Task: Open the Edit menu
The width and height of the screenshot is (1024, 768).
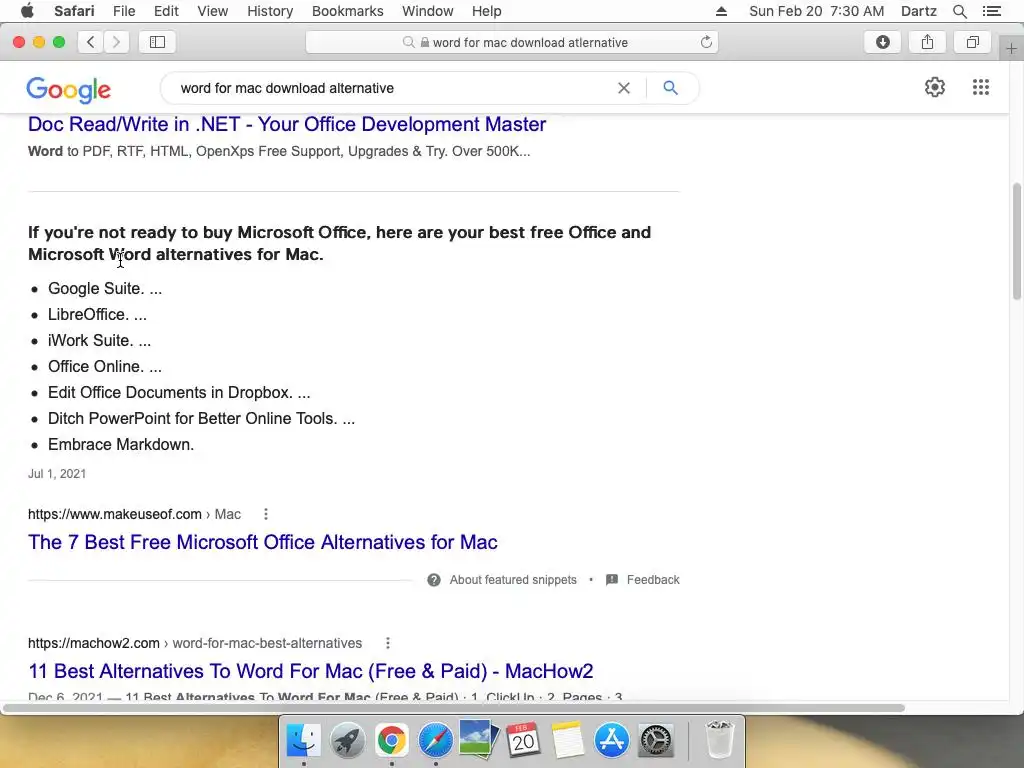Action: (167, 11)
